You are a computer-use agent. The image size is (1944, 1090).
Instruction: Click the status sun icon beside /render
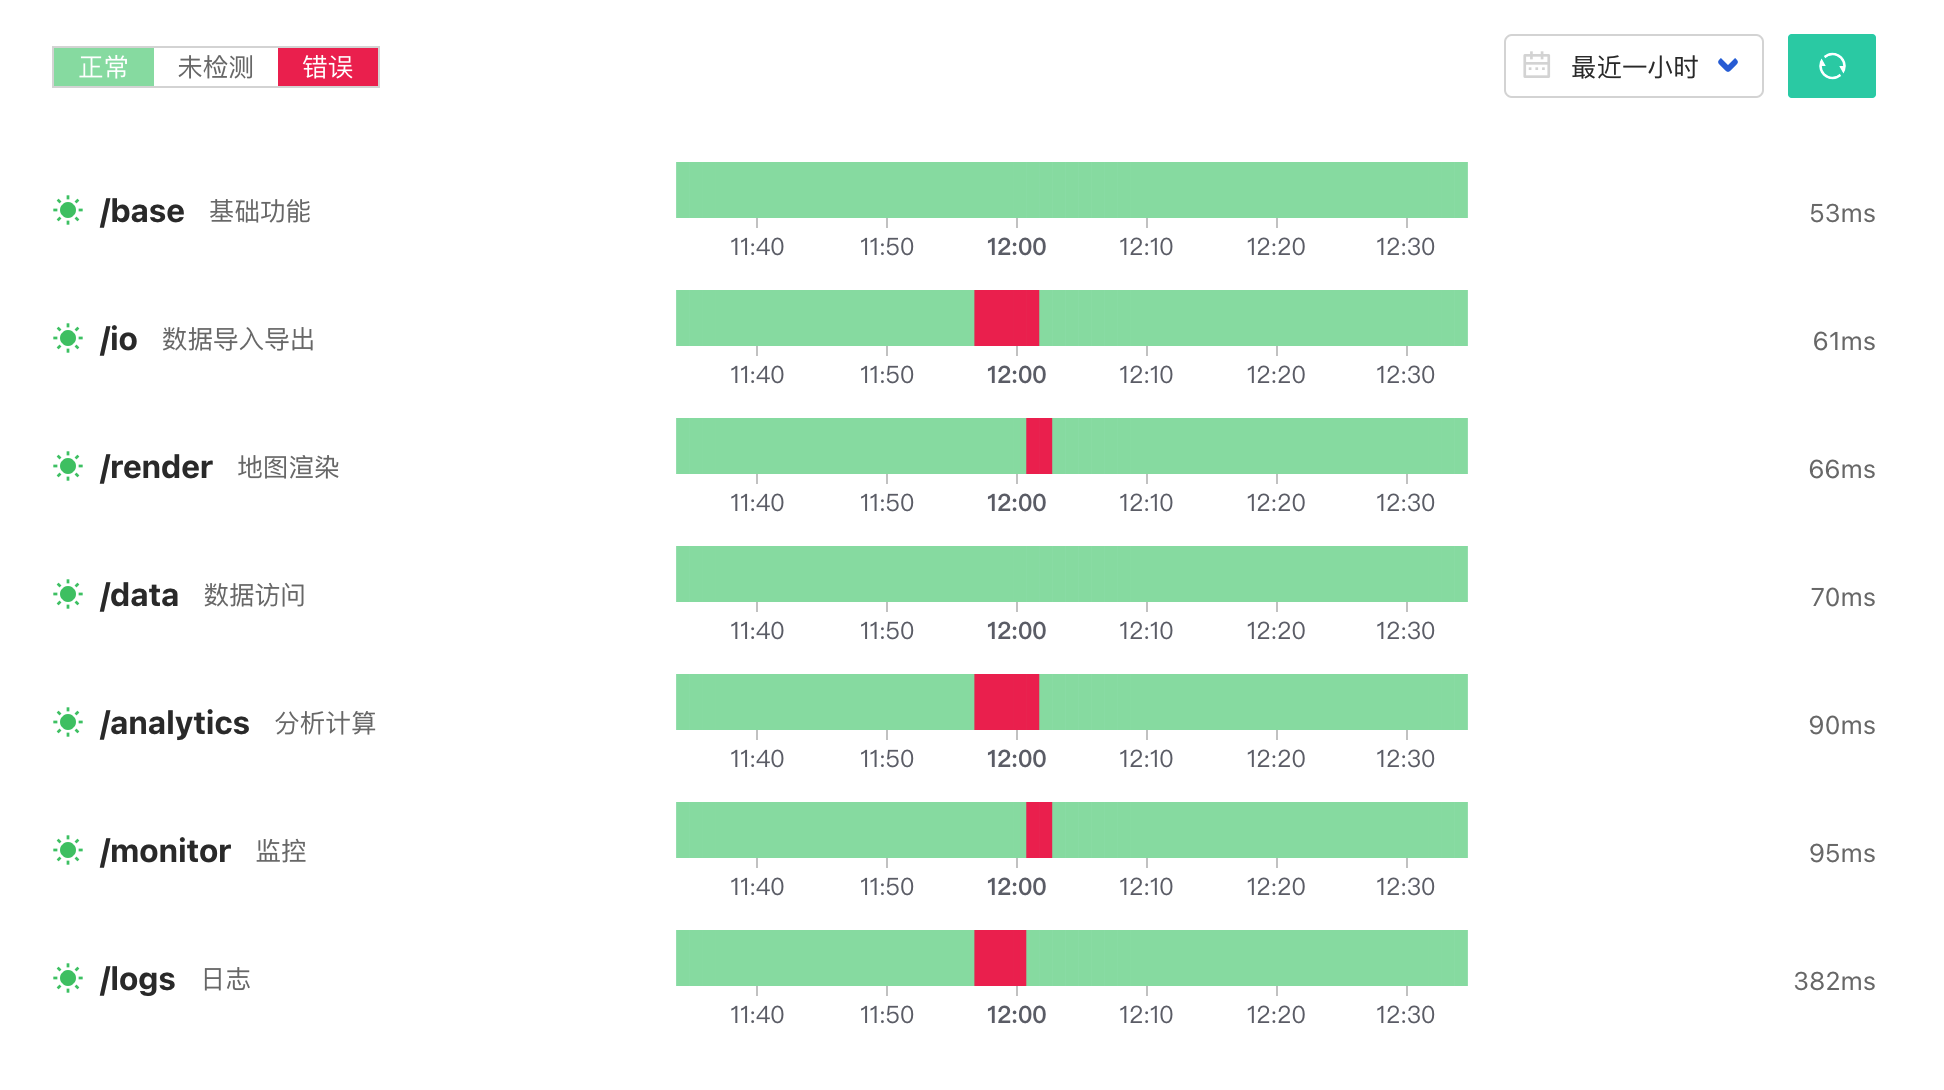pyautogui.click(x=68, y=466)
